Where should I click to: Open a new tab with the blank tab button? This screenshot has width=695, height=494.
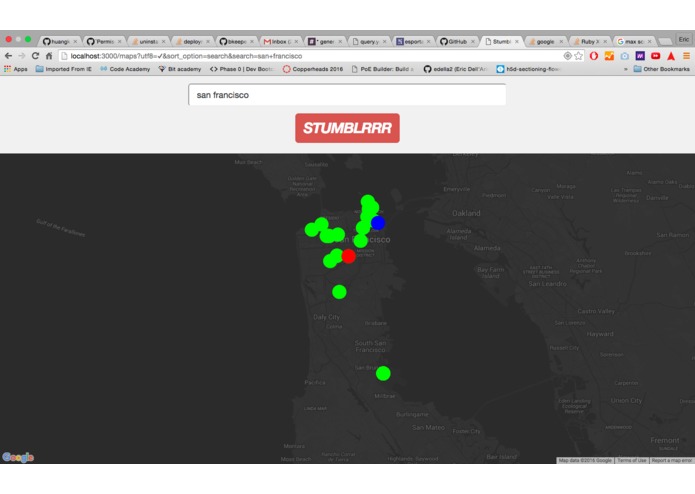pos(665,42)
